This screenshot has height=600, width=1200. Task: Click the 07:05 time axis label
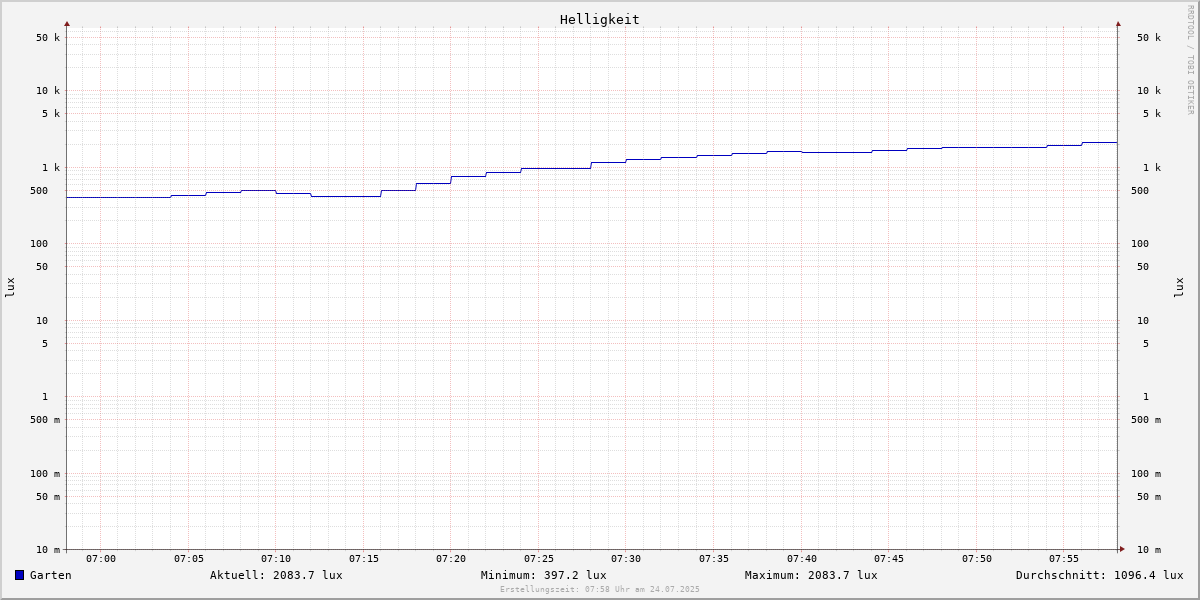(189, 559)
